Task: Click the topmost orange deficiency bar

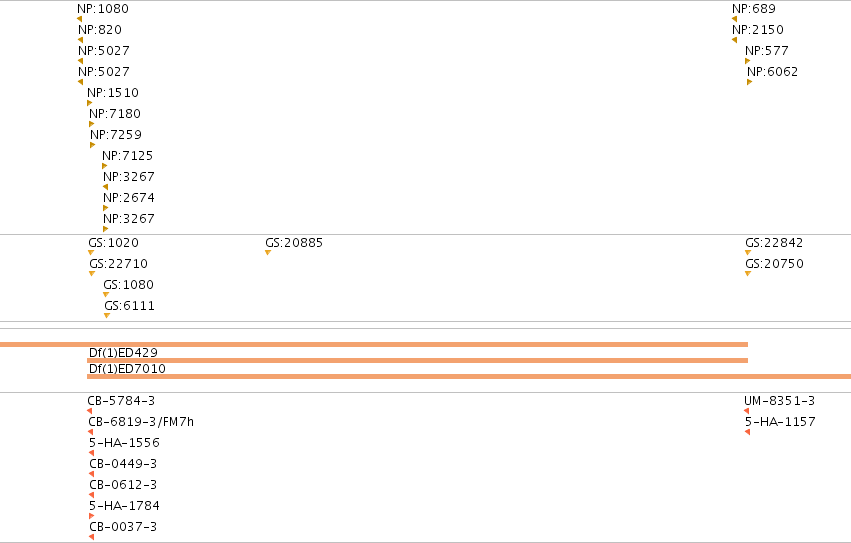Action: 374,344
